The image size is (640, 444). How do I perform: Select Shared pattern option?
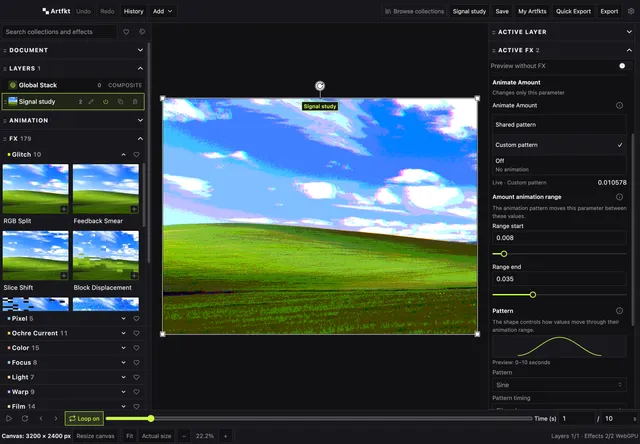[x=559, y=125]
